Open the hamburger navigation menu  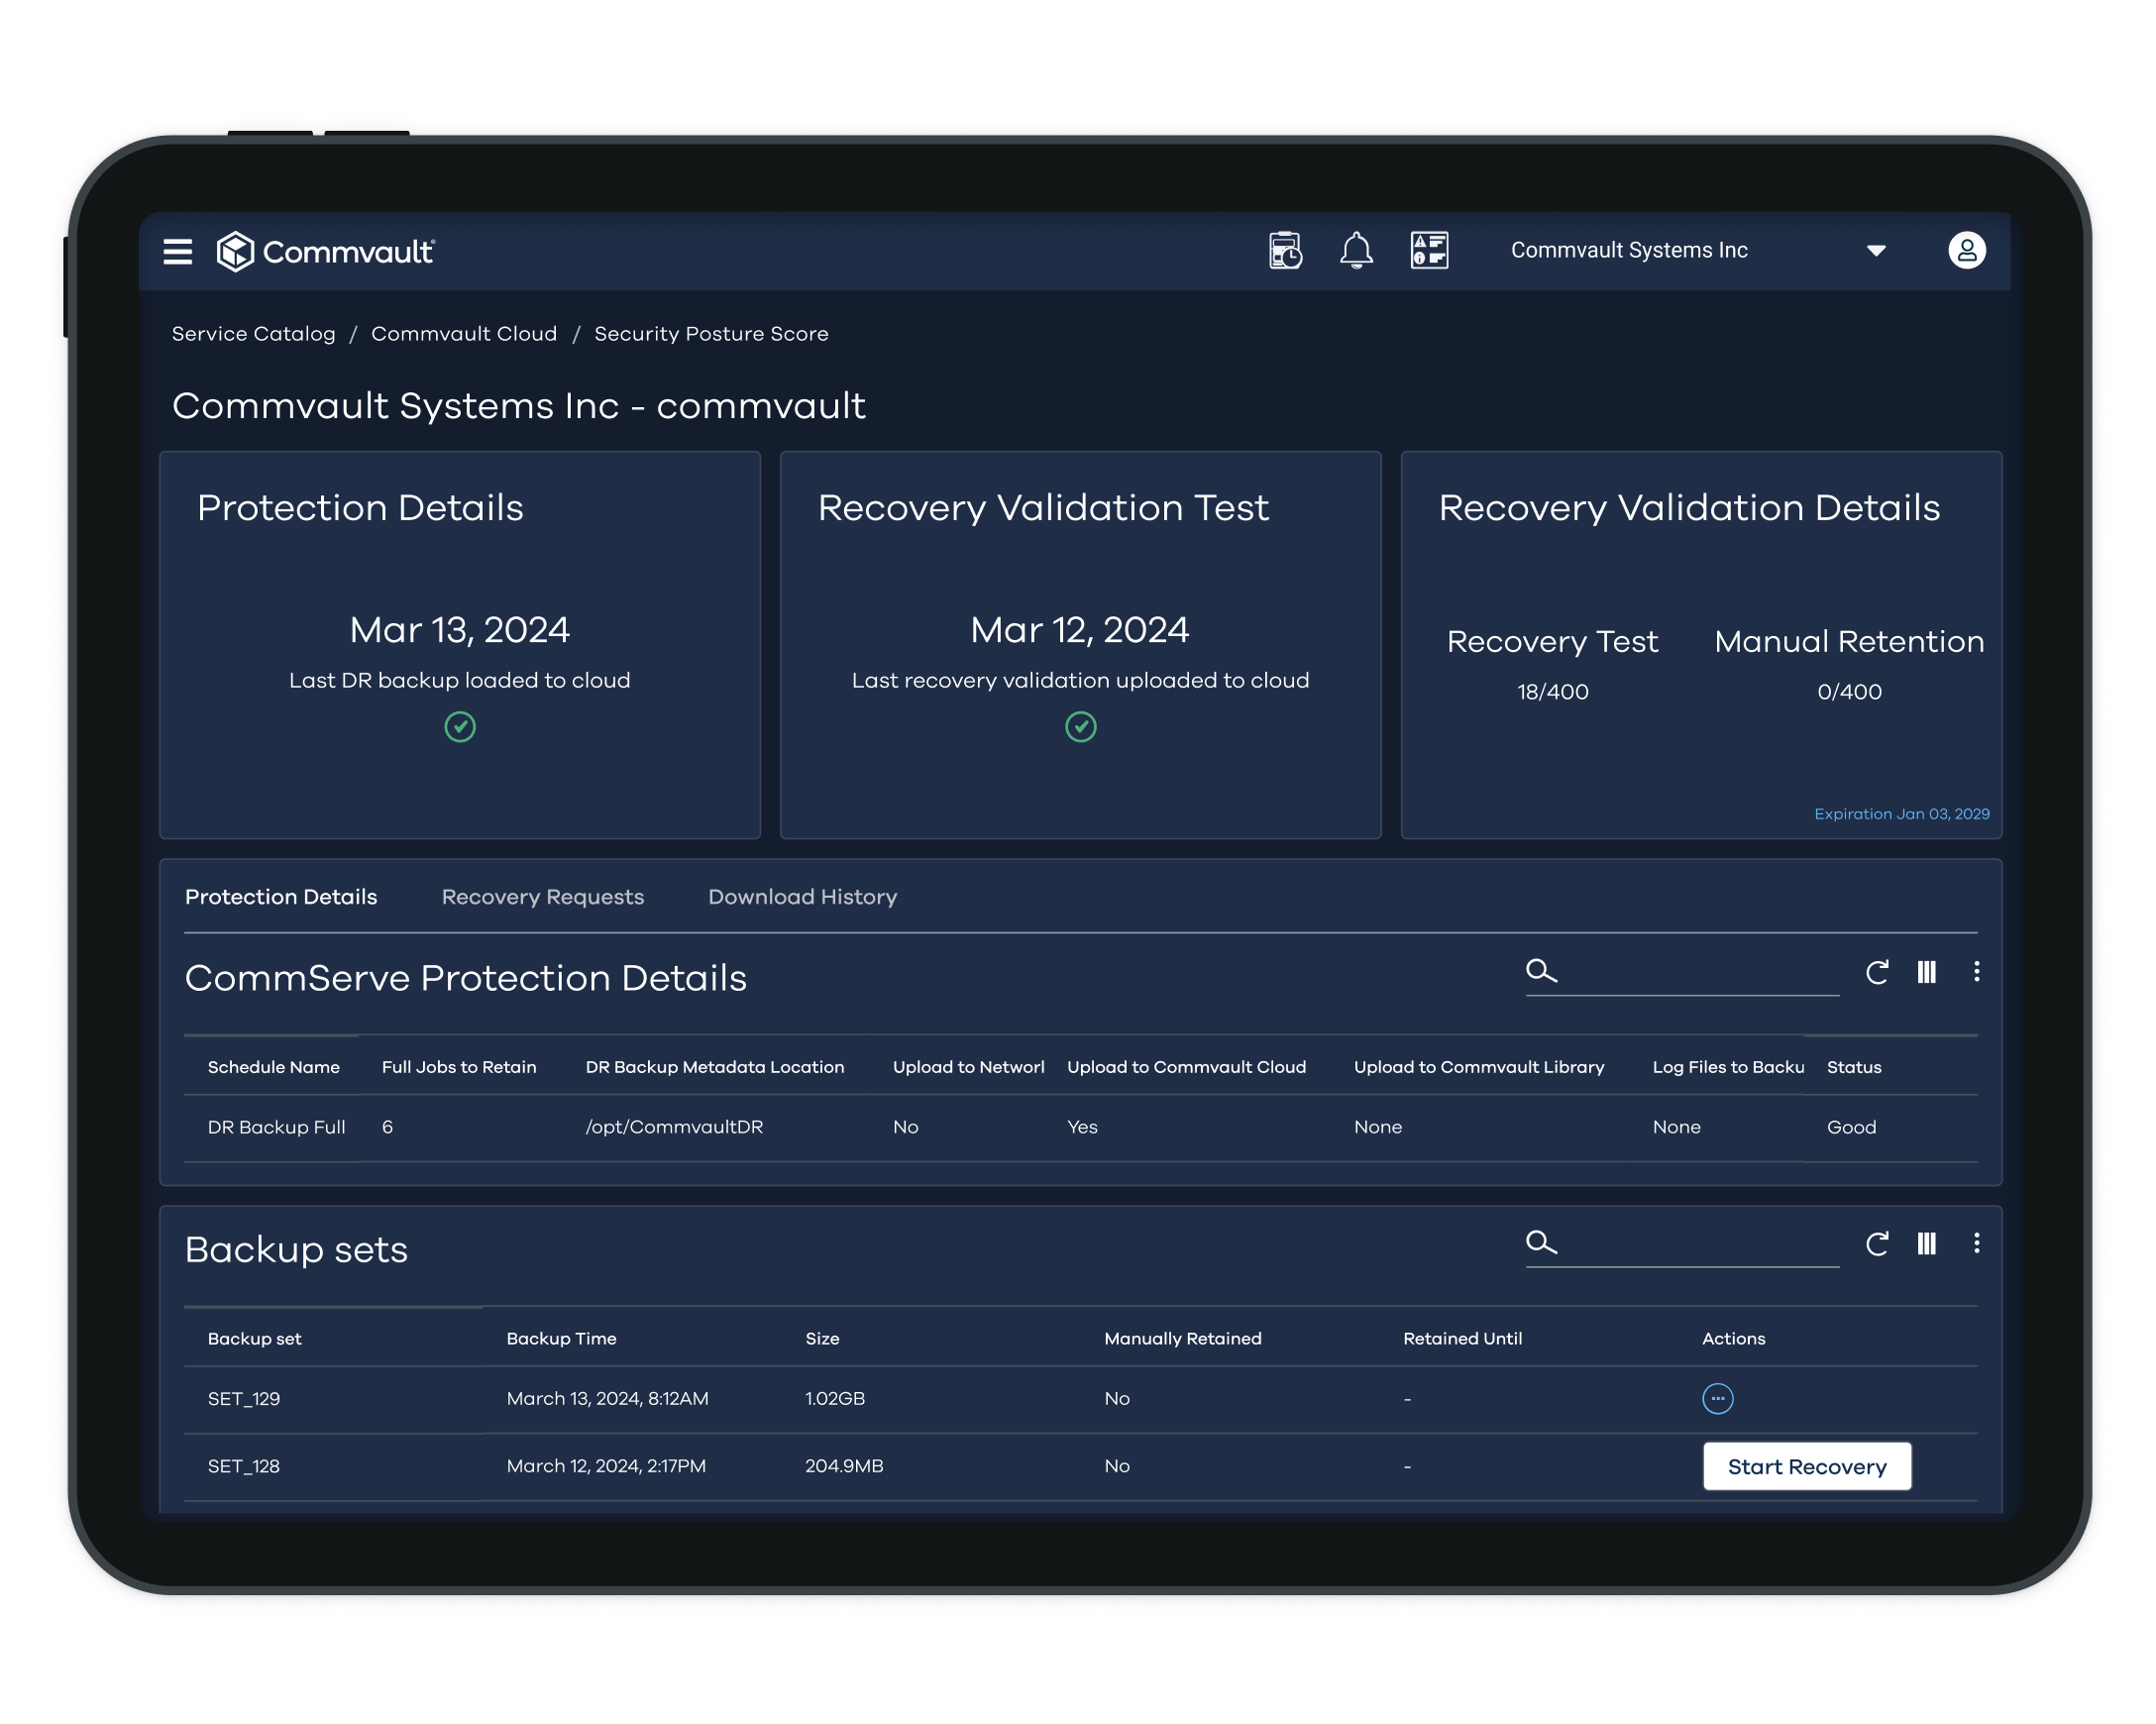[178, 251]
